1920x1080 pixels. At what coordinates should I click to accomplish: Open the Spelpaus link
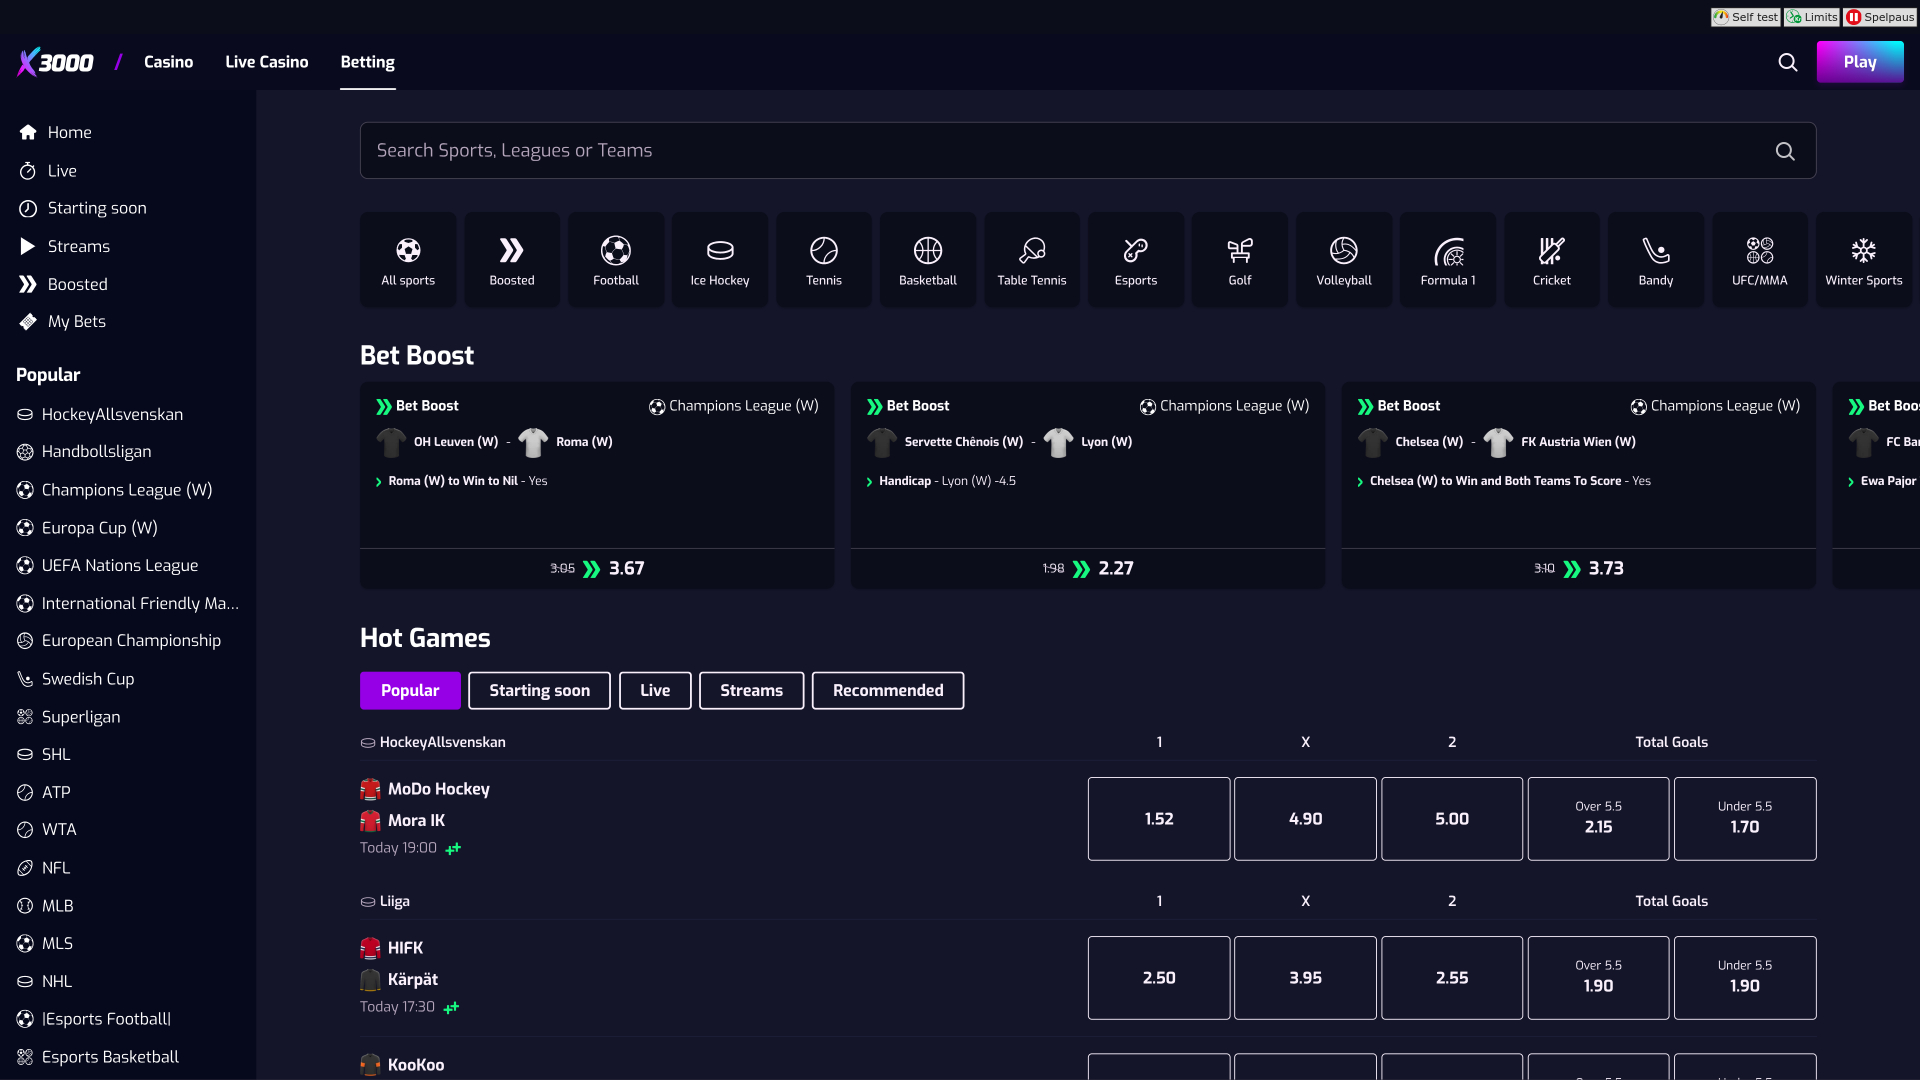point(1880,17)
